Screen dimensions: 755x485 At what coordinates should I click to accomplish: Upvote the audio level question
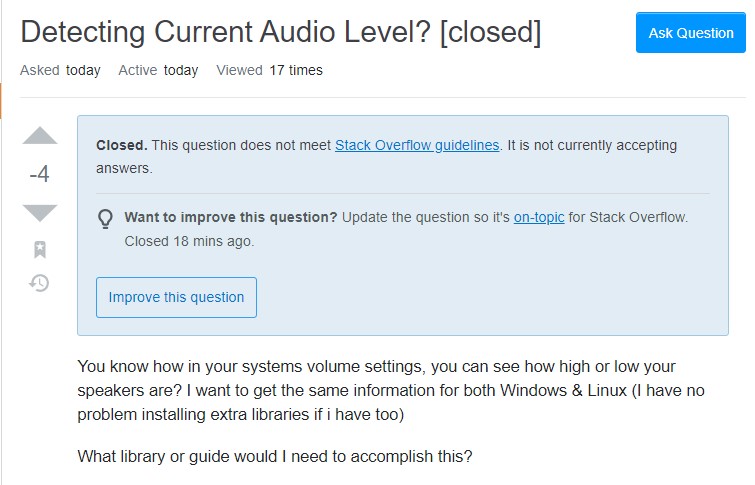[40, 135]
